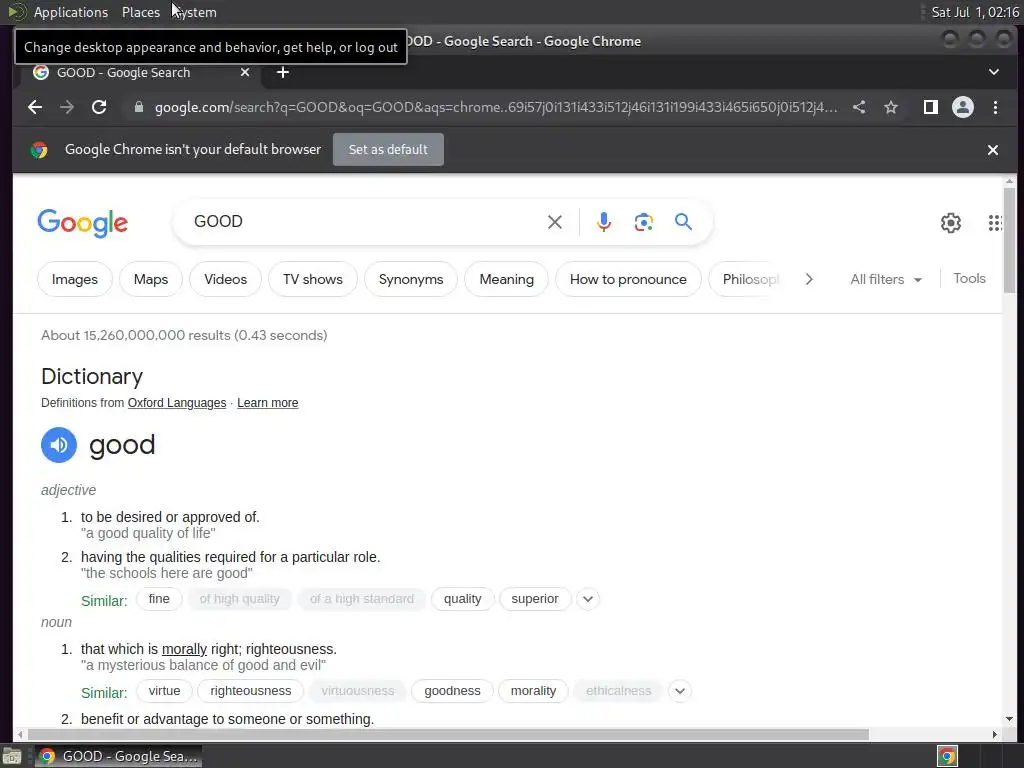Click the Chrome icon in bottom panel

947,756
